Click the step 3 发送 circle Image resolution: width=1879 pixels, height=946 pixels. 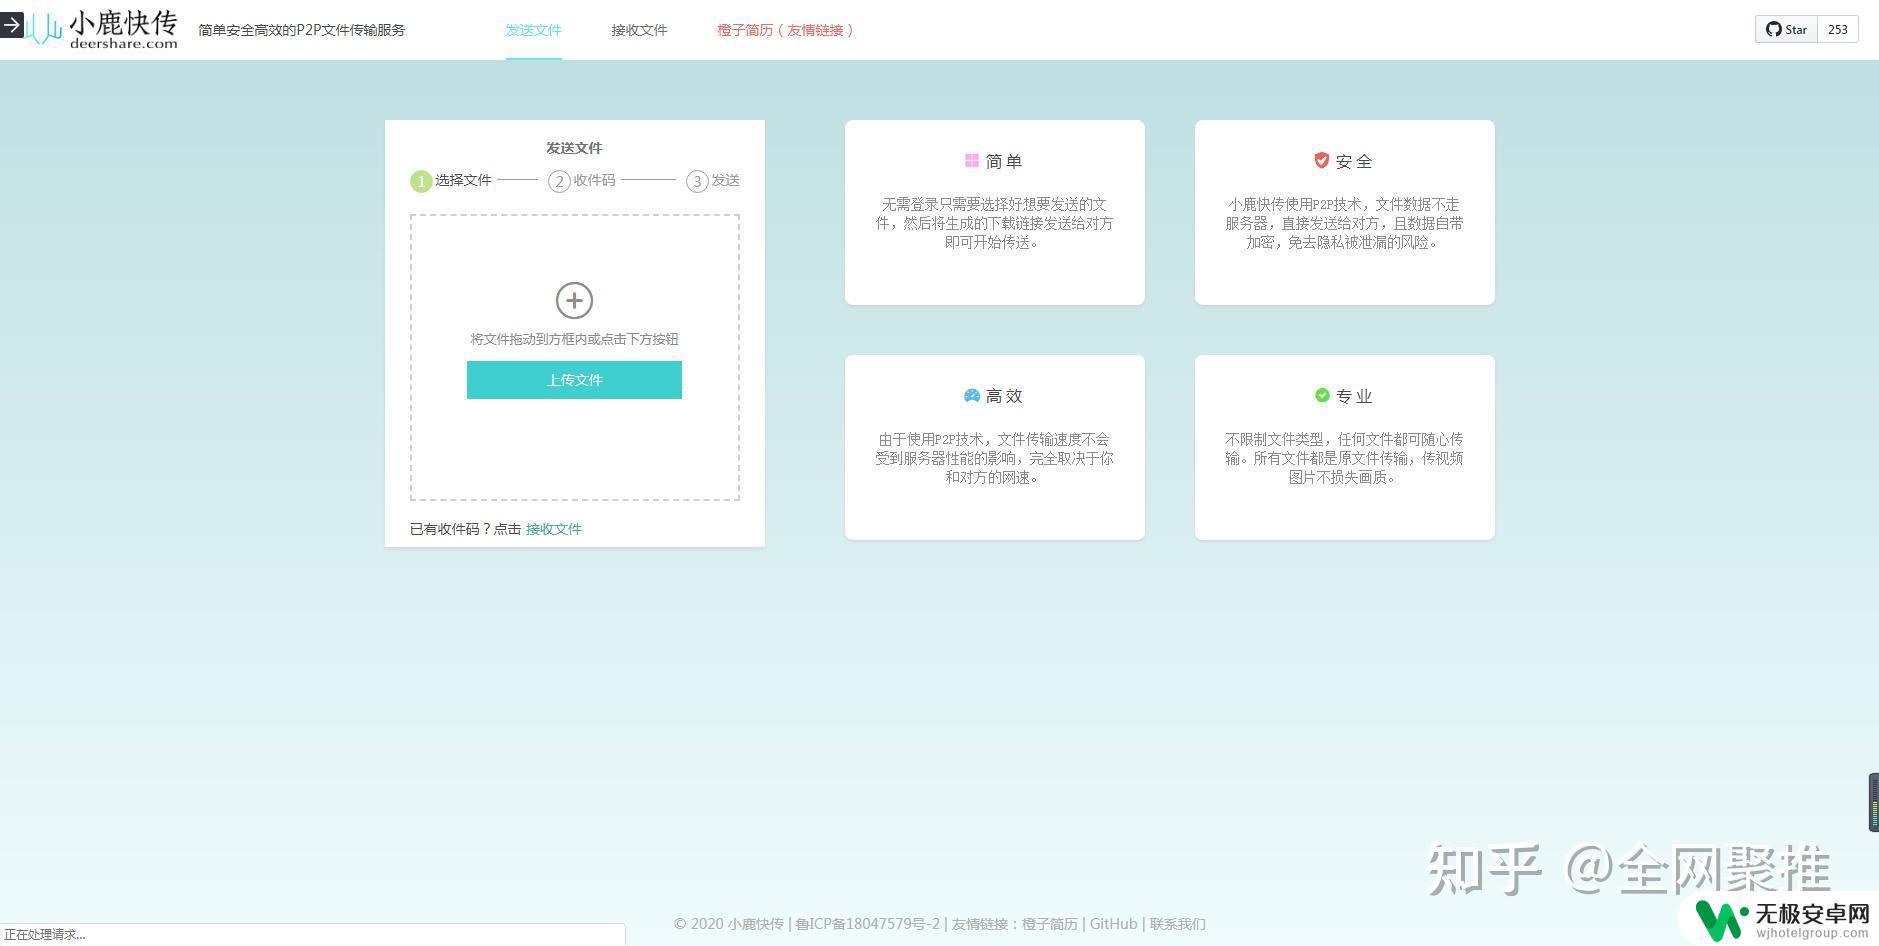[697, 181]
